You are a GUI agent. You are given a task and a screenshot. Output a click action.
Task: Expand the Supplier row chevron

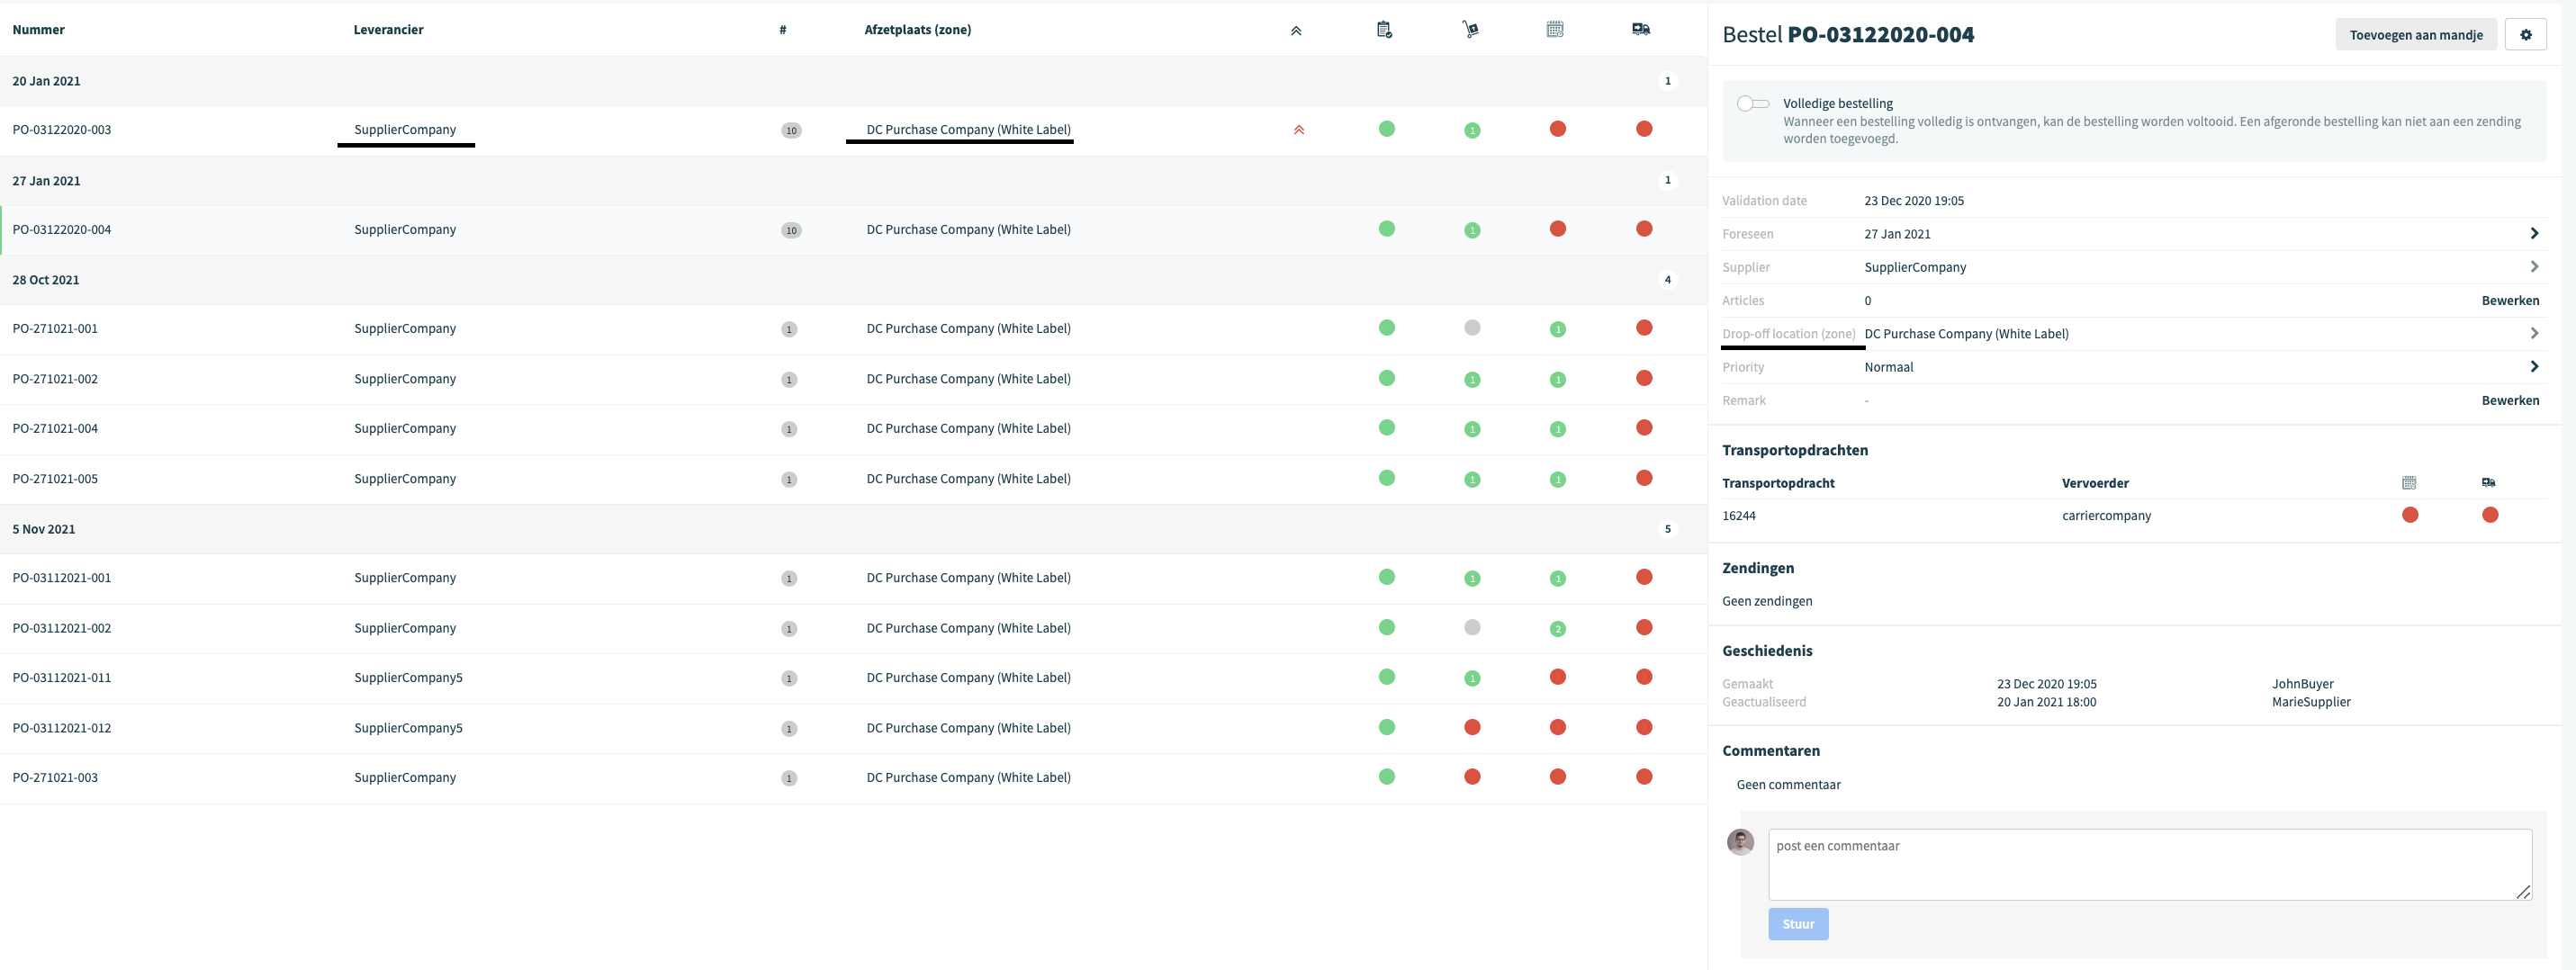(x=2534, y=267)
